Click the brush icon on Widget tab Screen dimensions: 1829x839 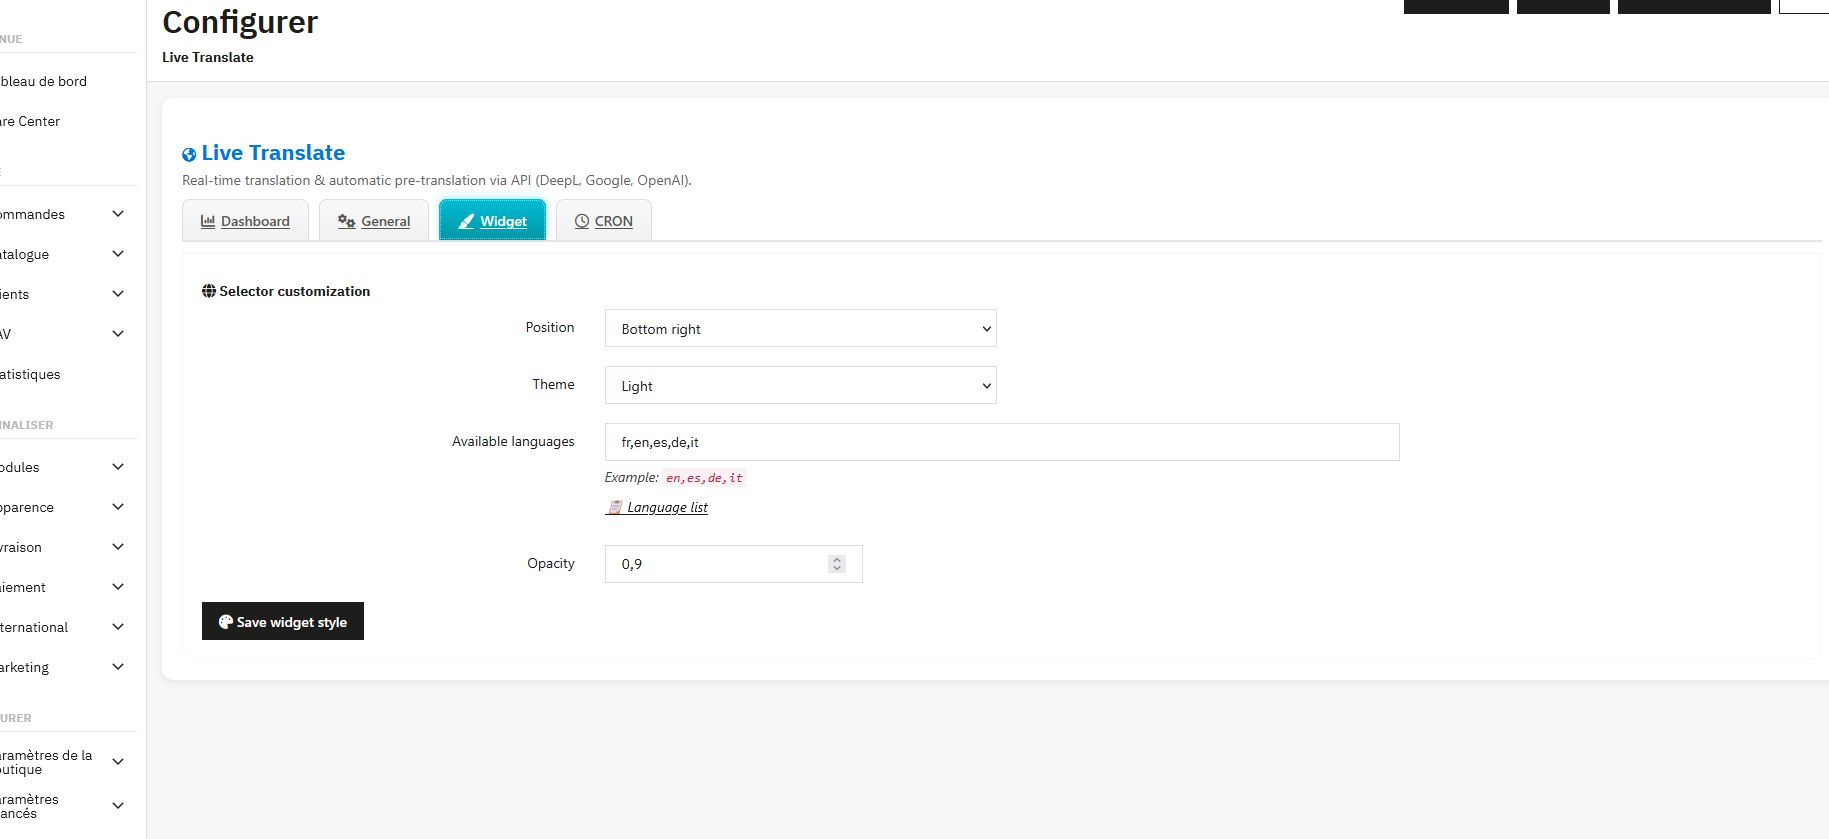[x=466, y=221]
